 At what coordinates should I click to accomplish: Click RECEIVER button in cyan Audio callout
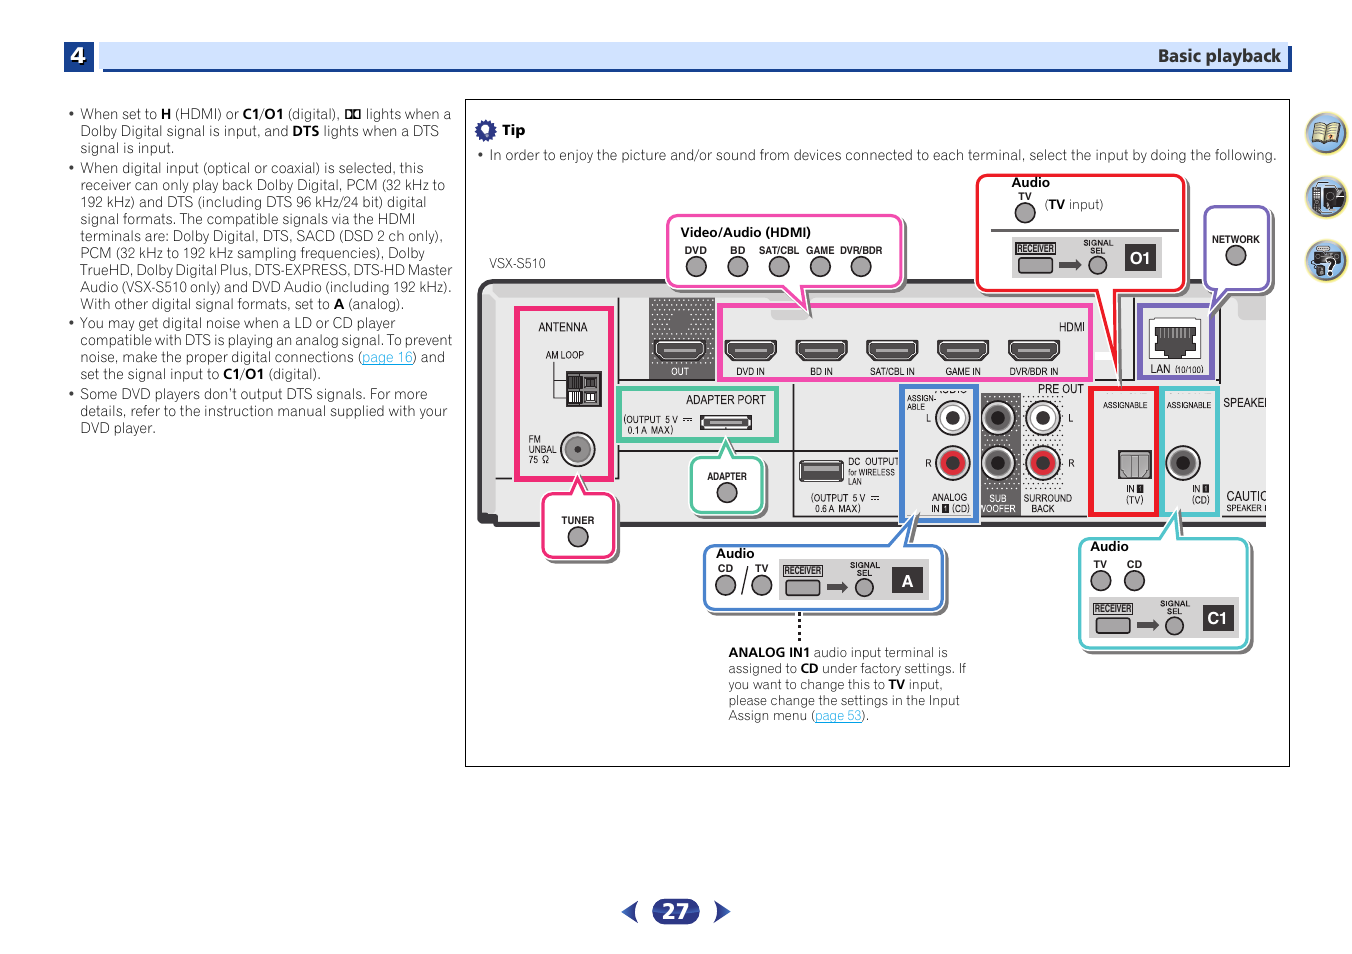tap(1113, 626)
